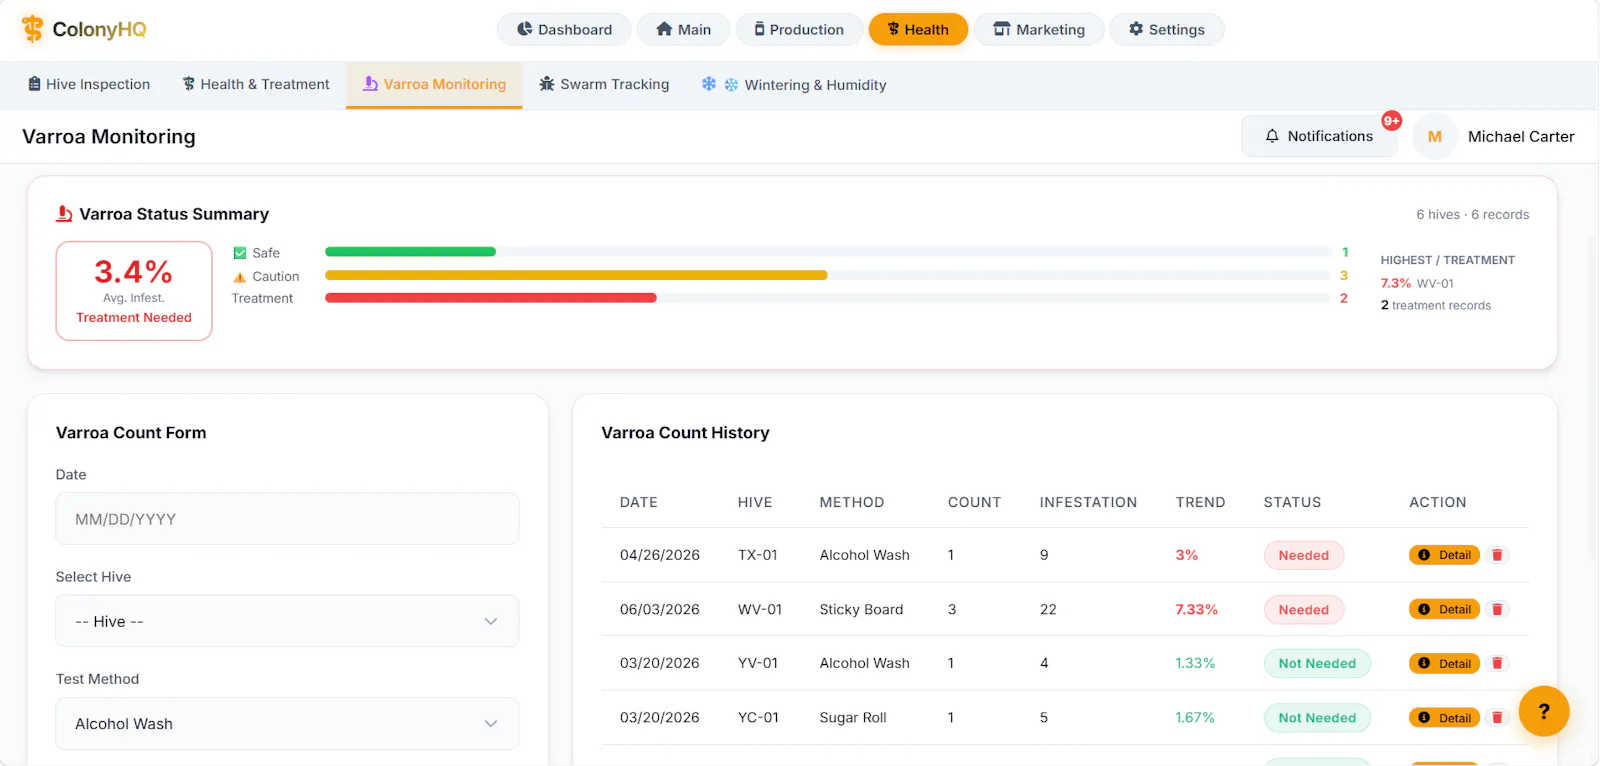Open Detail for TX-01 record
The image size is (1600, 766).
tap(1444, 555)
